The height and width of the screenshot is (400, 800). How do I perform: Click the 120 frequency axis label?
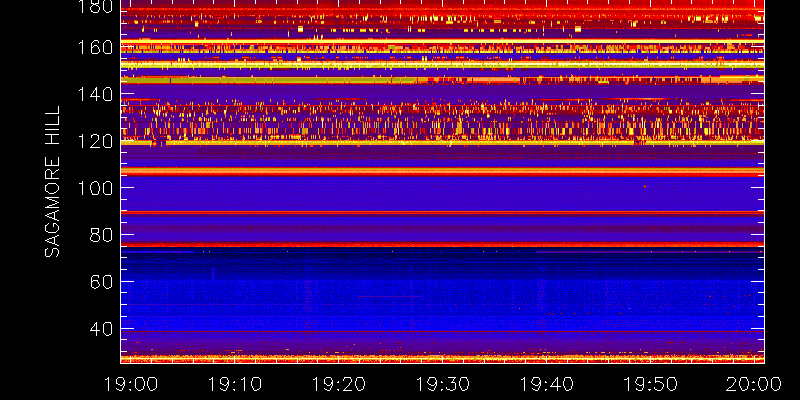[x=95, y=141]
